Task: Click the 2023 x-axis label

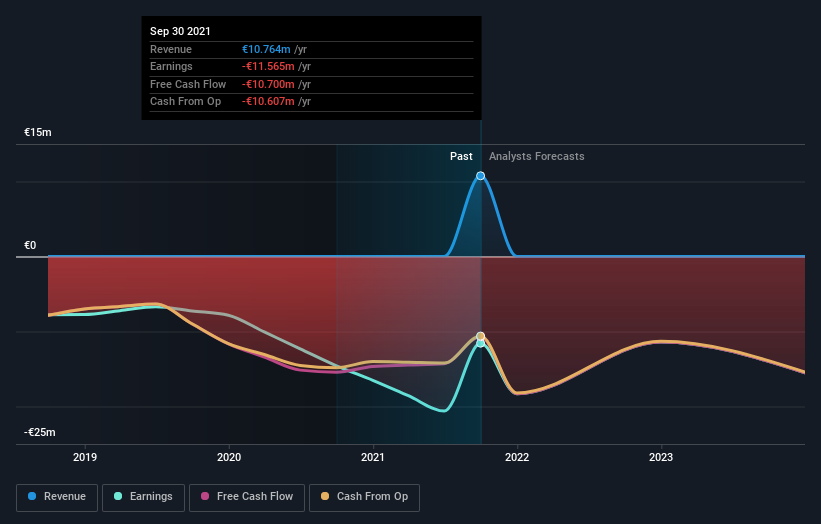Action: click(661, 457)
